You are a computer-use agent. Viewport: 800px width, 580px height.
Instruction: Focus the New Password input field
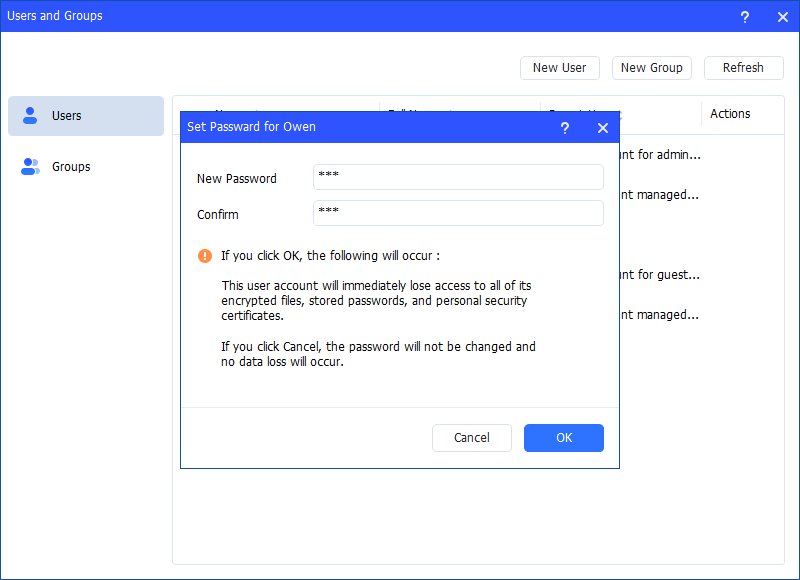[458, 177]
